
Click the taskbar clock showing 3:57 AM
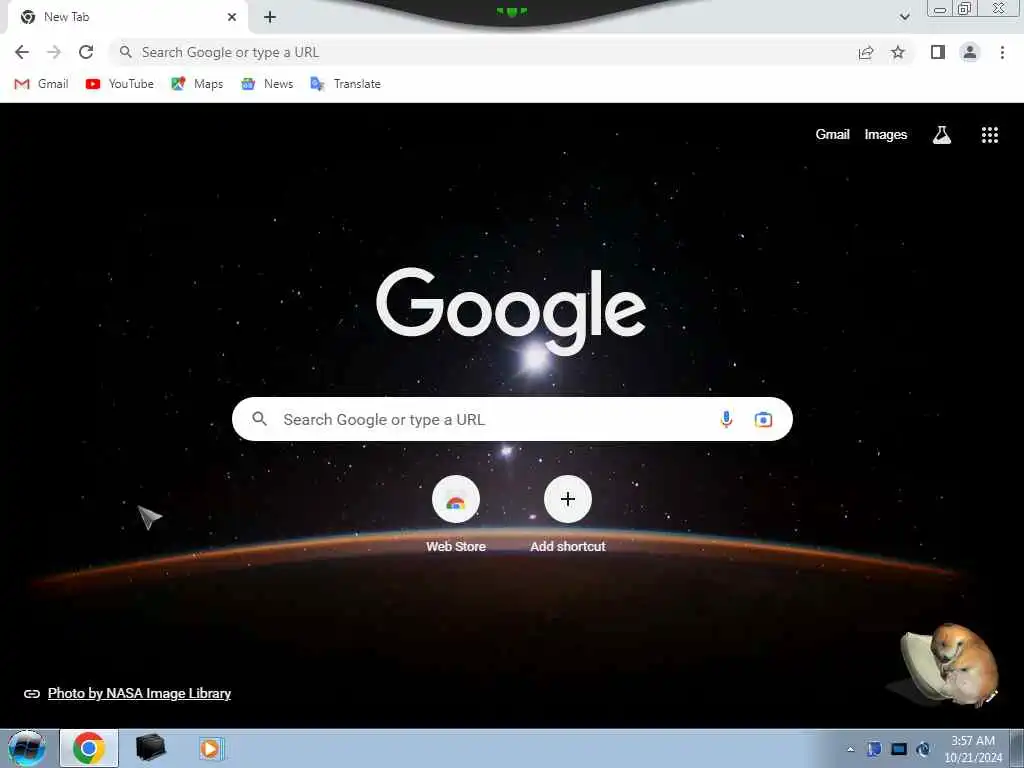[973, 749]
